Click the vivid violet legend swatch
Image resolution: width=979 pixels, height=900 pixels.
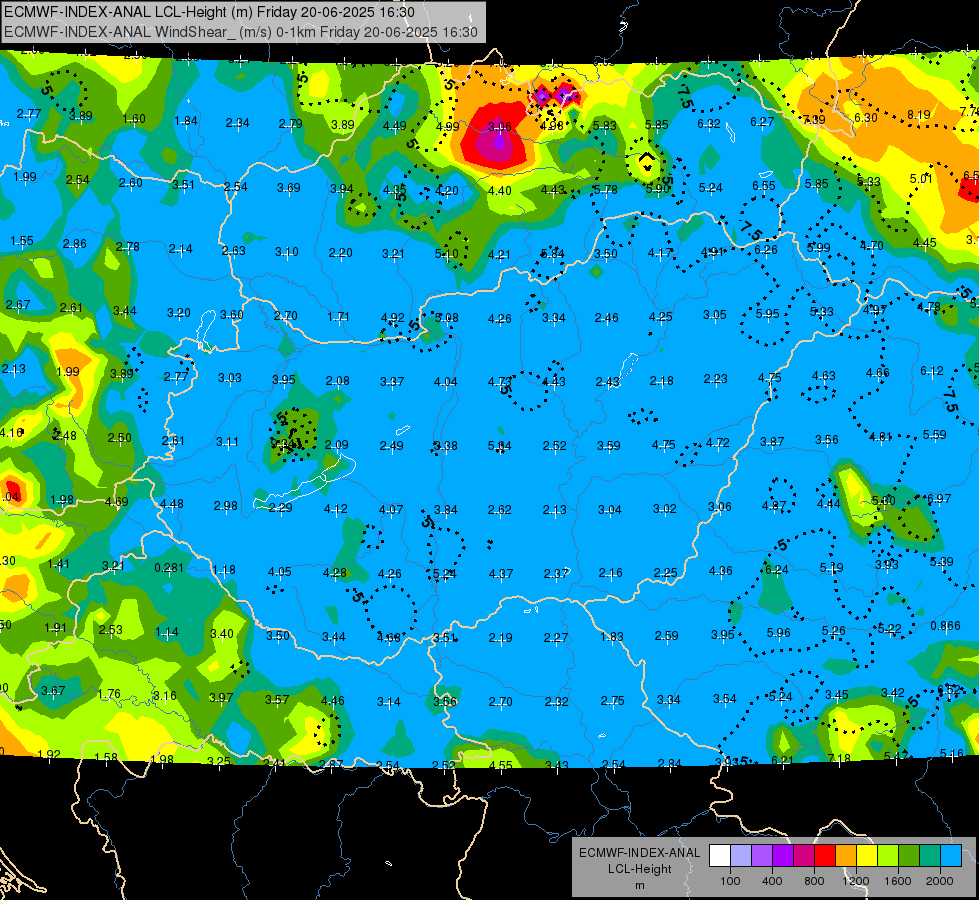tap(783, 856)
